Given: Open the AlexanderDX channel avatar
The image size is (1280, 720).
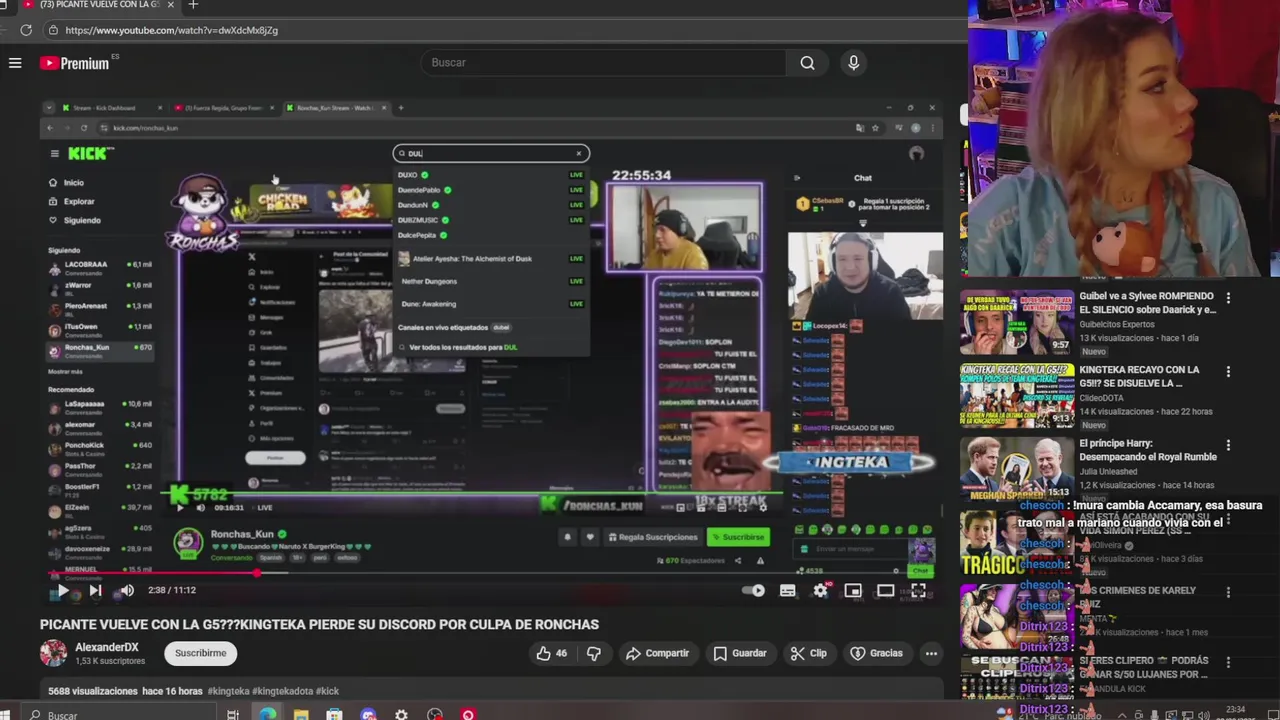Looking at the screenshot, I should tap(53, 653).
